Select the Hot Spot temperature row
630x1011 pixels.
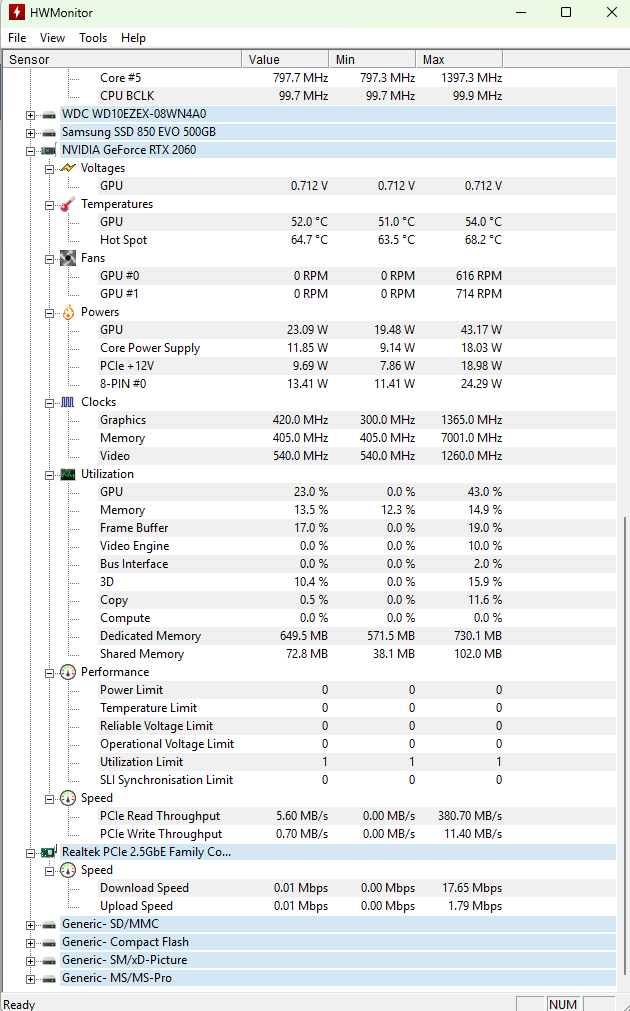point(123,240)
